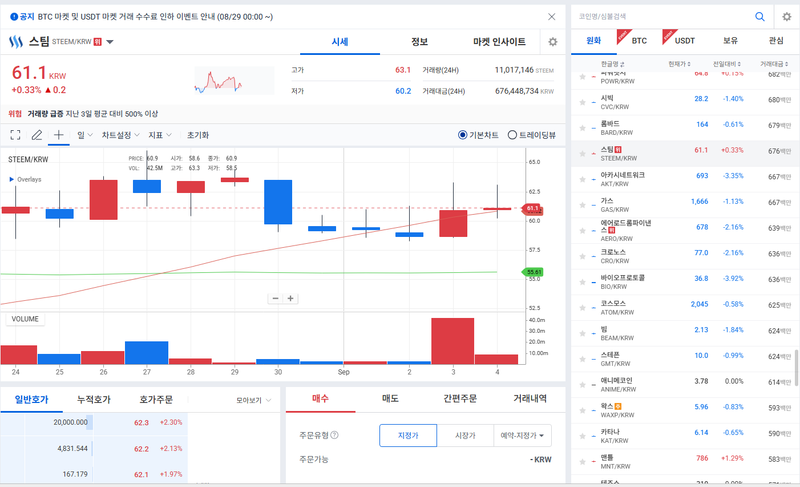The image size is (800, 487).
Task: Click the 61.1 current price tag
Action: coord(533,209)
